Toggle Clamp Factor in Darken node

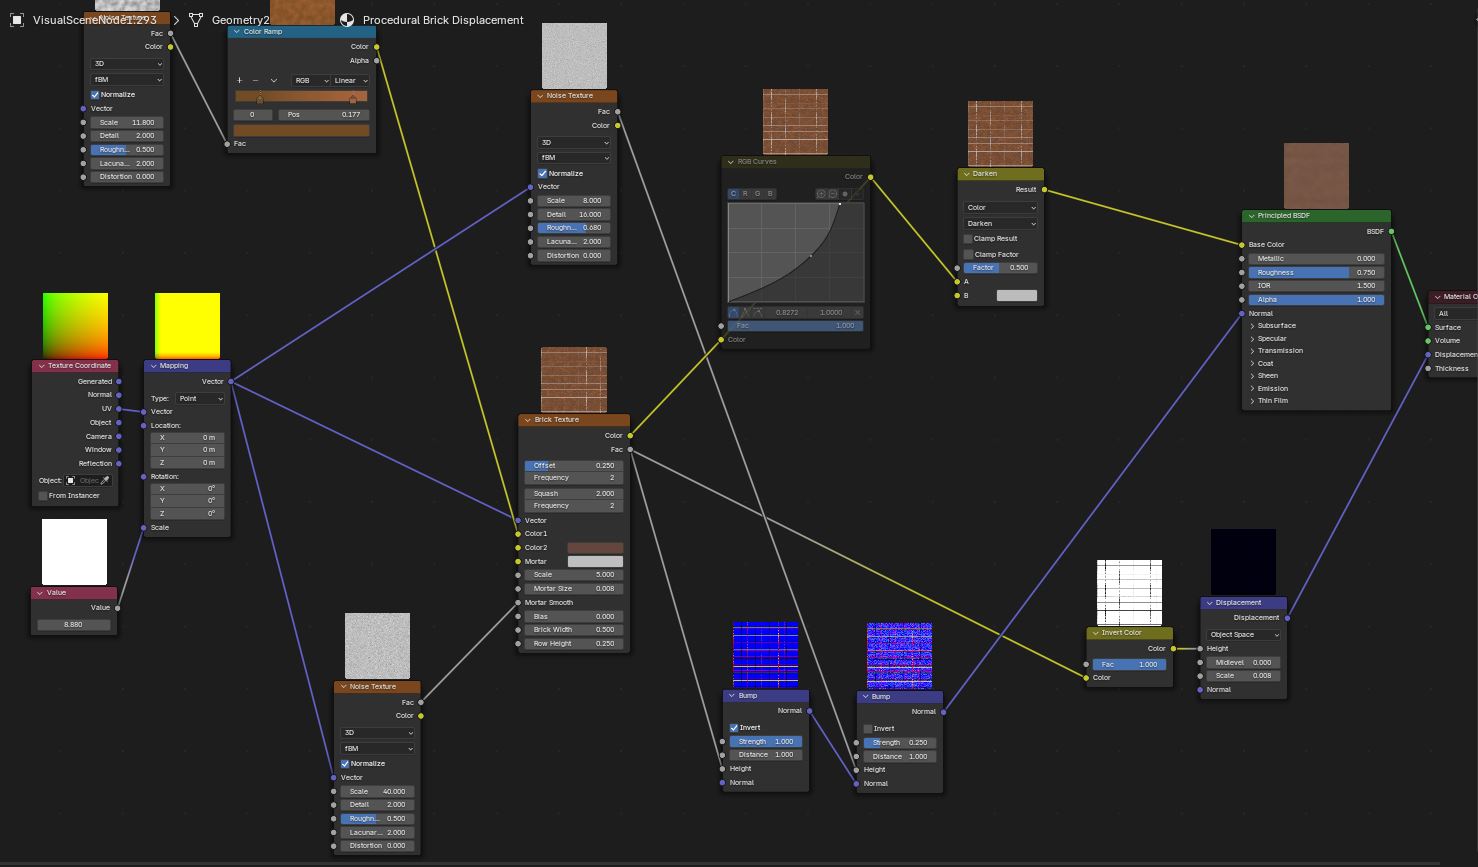968,254
